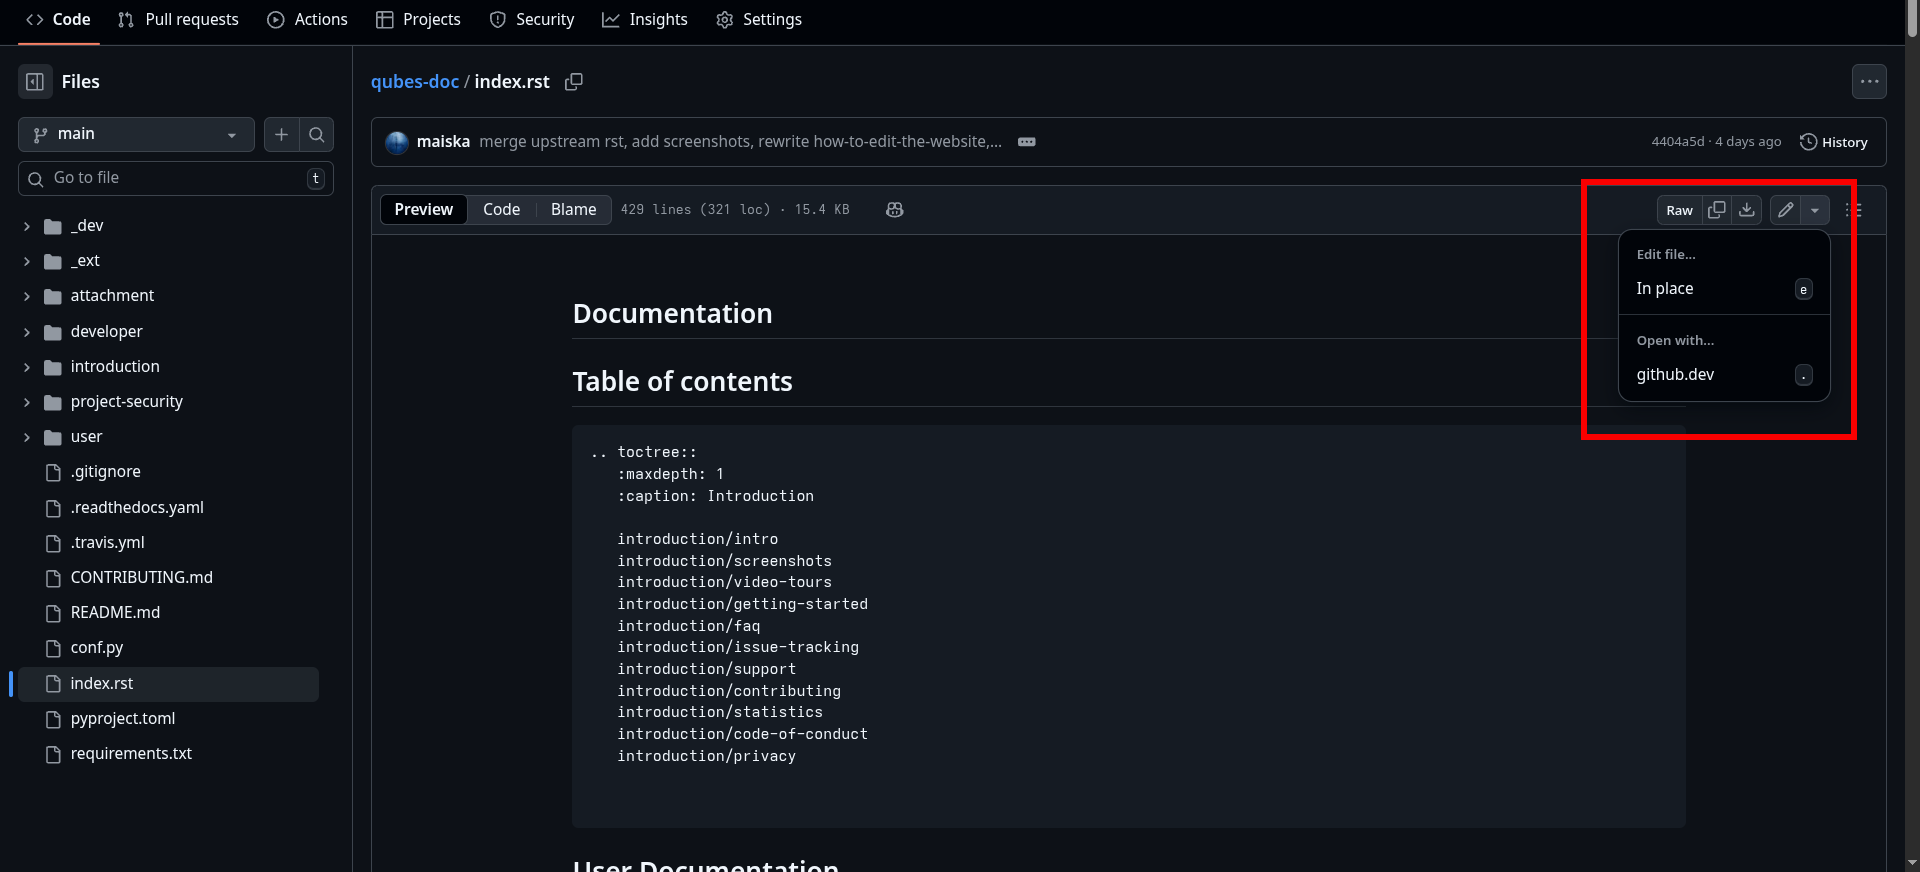
Task: Open the qubes-doc breadcrumb link
Action: click(414, 82)
